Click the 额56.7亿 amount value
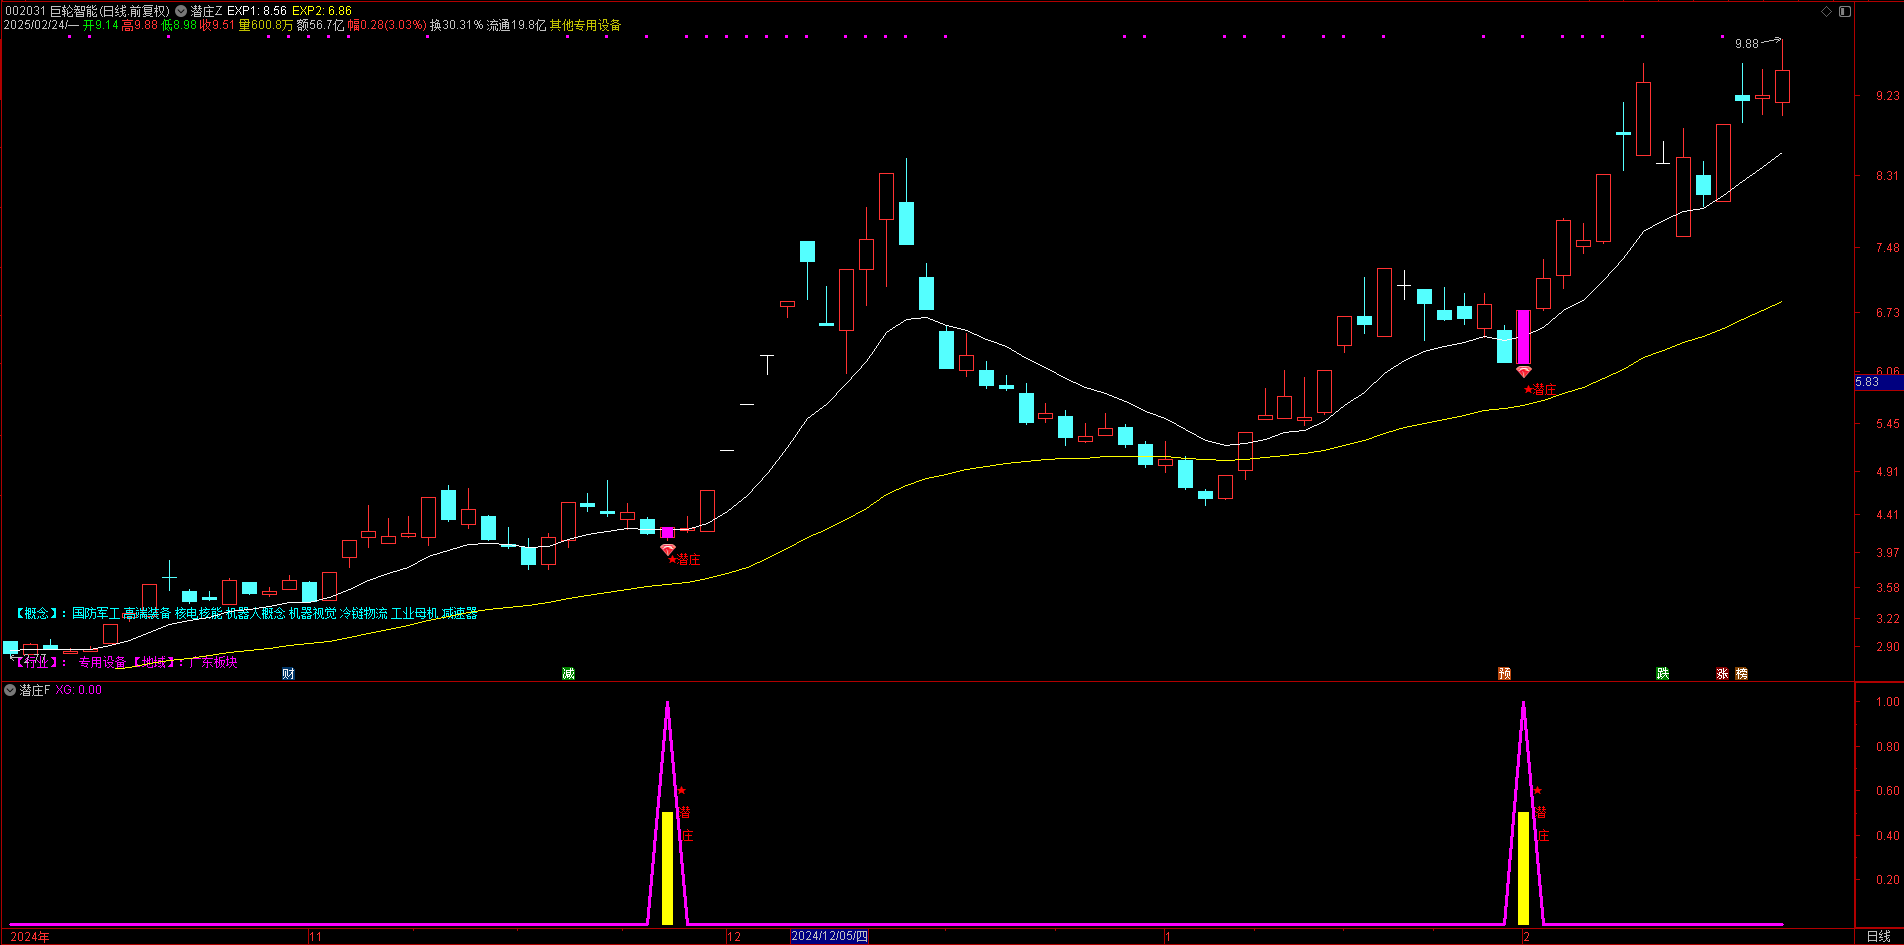The height and width of the screenshot is (945, 1904). (x=320, y=25)
